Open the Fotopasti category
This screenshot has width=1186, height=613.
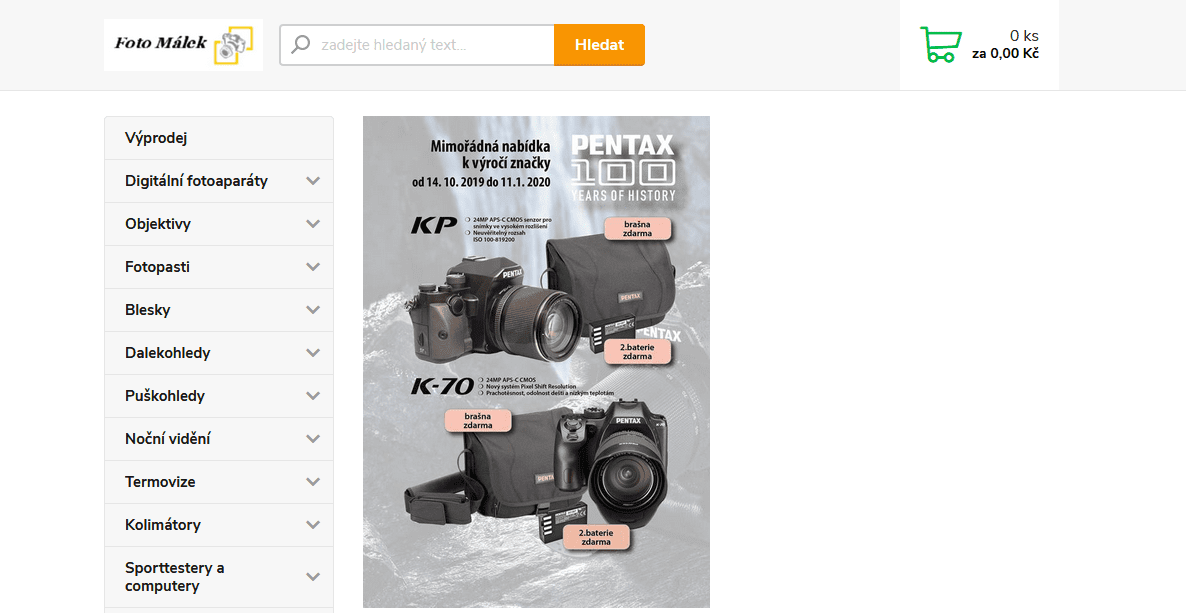pos(157,267)
